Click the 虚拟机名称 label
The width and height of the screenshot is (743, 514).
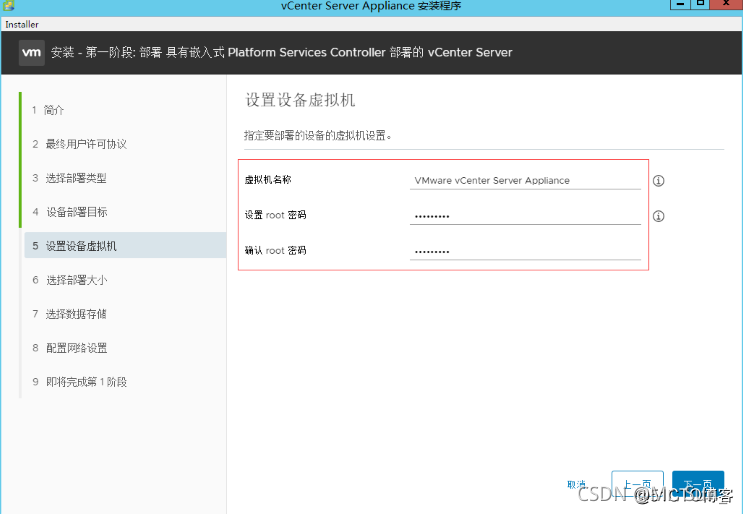coord(268,180)
